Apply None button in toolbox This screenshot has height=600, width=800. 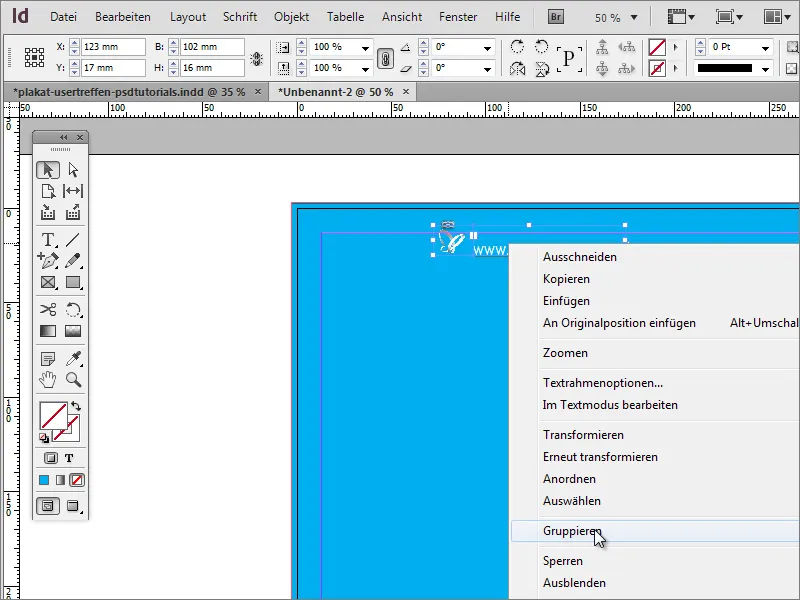[x=77, y=480]
